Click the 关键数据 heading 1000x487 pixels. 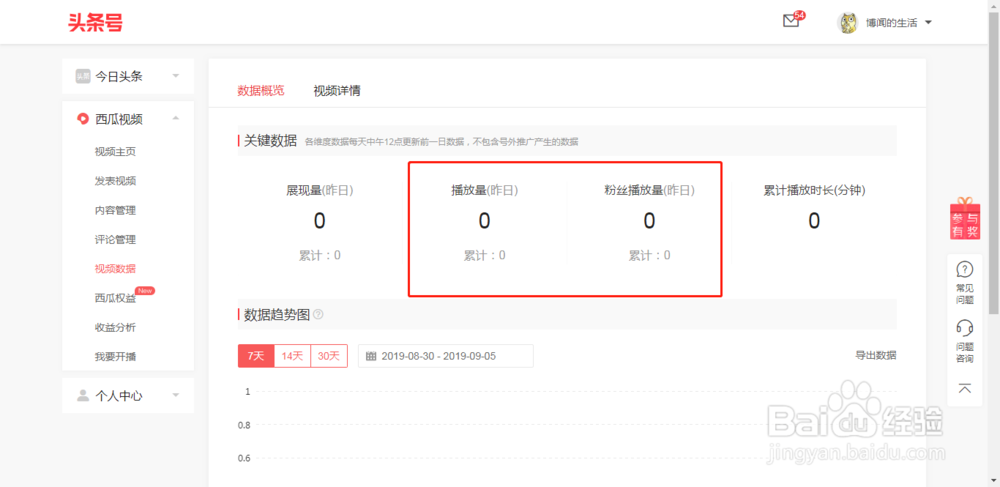tap(270, 141)
